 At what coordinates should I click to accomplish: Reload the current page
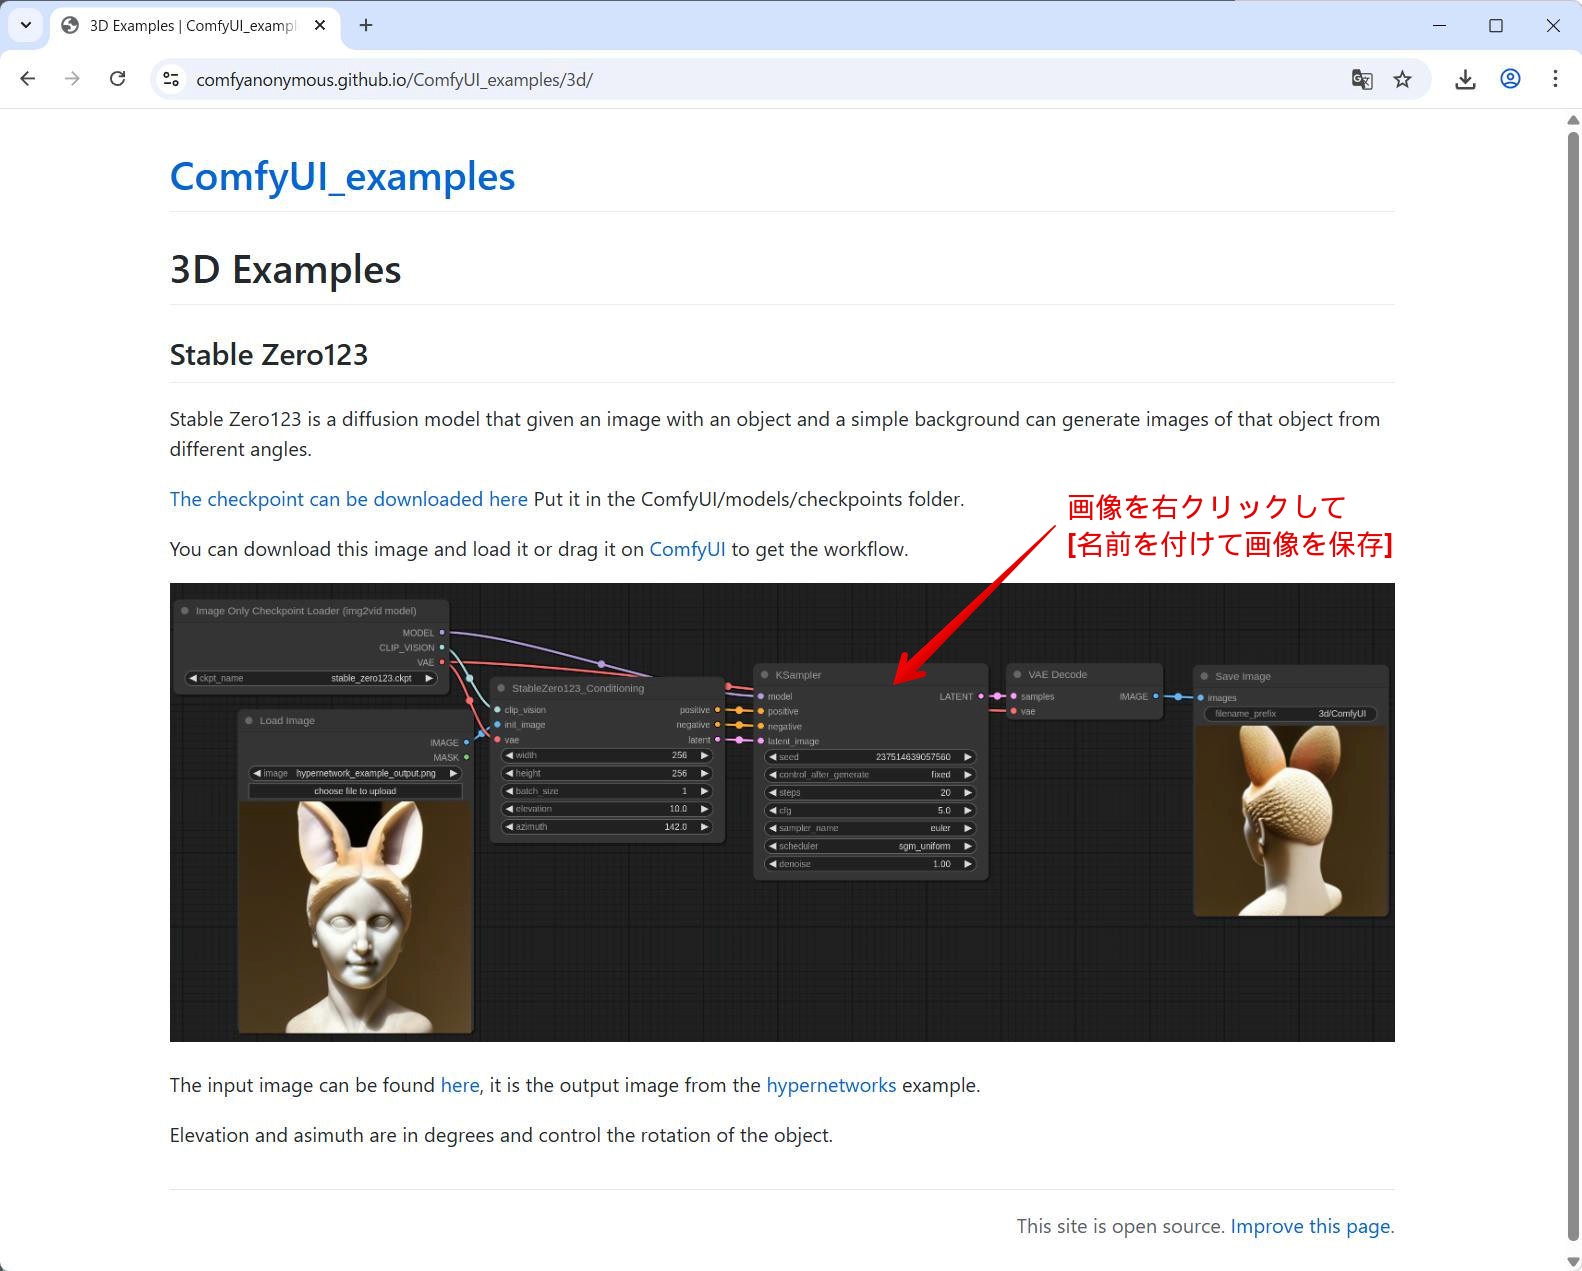point(117,79)
